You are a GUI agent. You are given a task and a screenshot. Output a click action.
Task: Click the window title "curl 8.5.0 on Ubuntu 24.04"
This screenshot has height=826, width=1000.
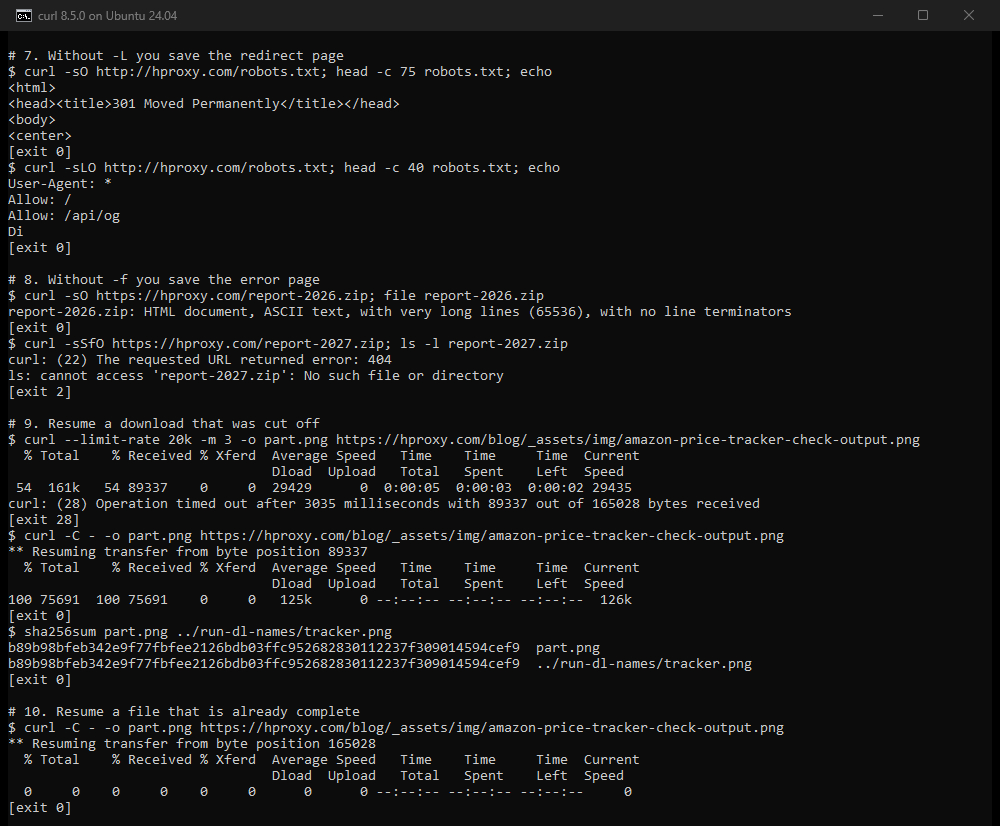click(x=107, y=16)
